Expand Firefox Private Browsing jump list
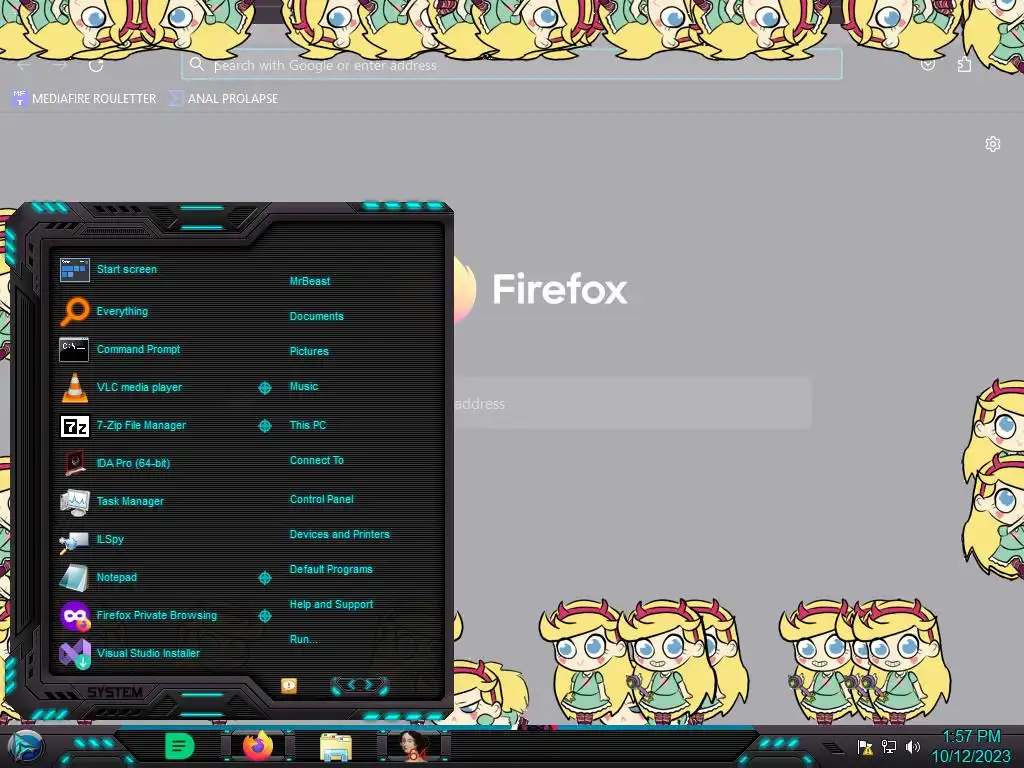The height and width of the screenshot is (768, 1024). click(x=264, y=616)
